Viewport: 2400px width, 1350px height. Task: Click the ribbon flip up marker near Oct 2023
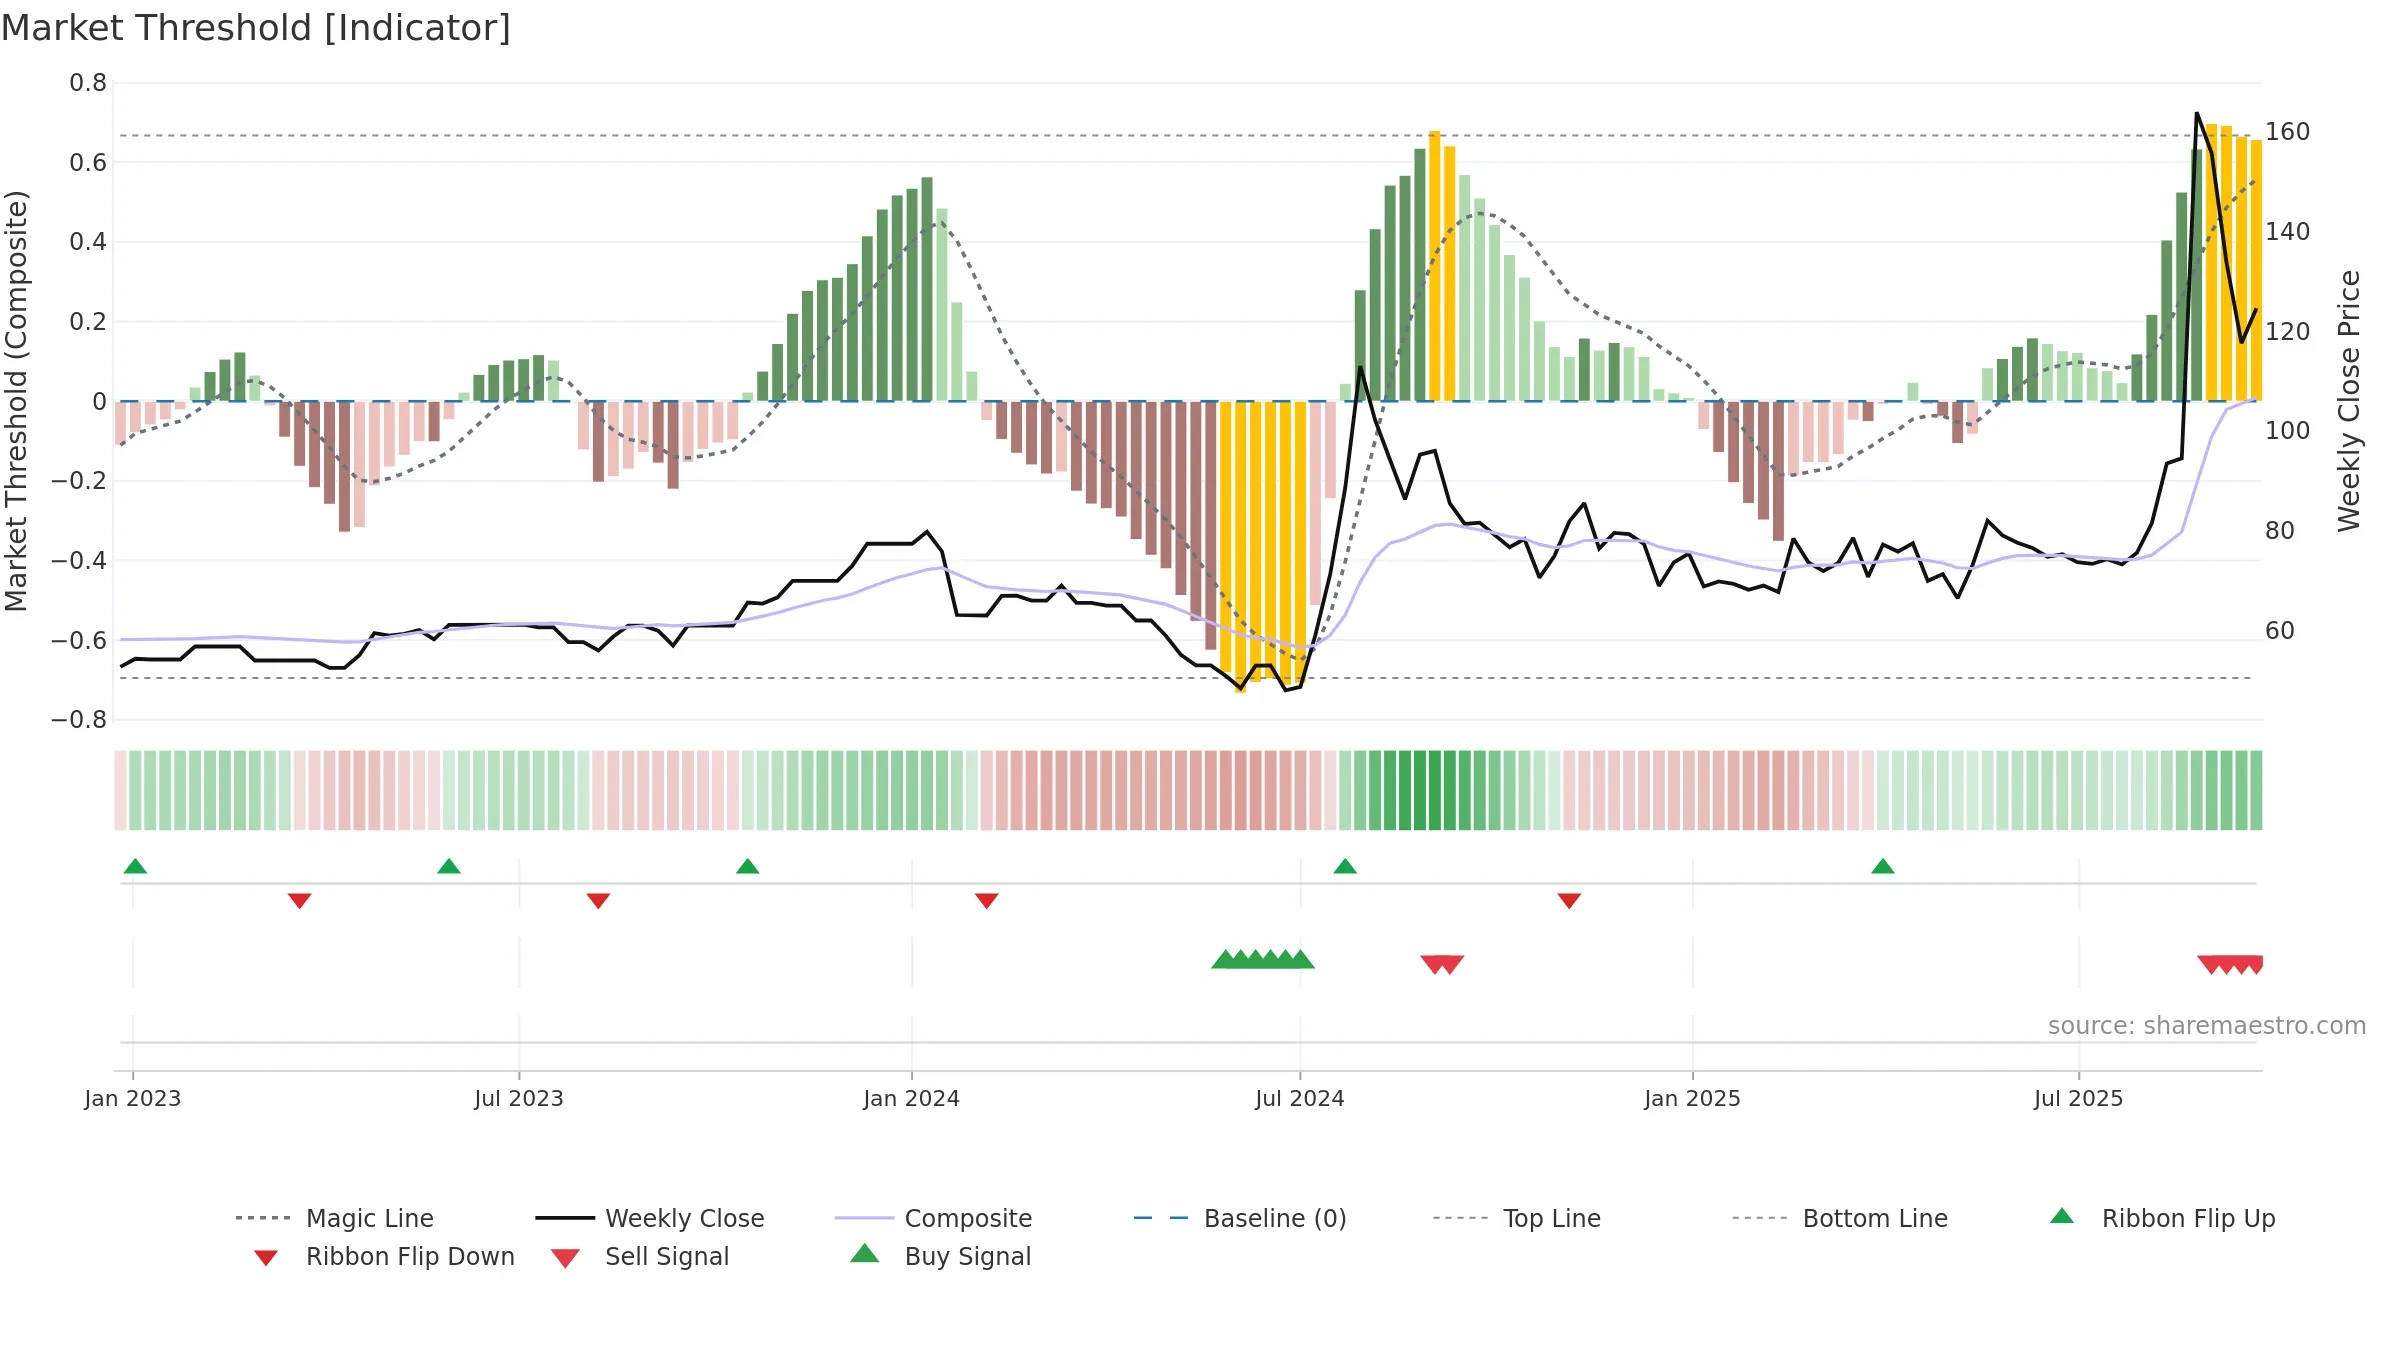tap(748, 866)
